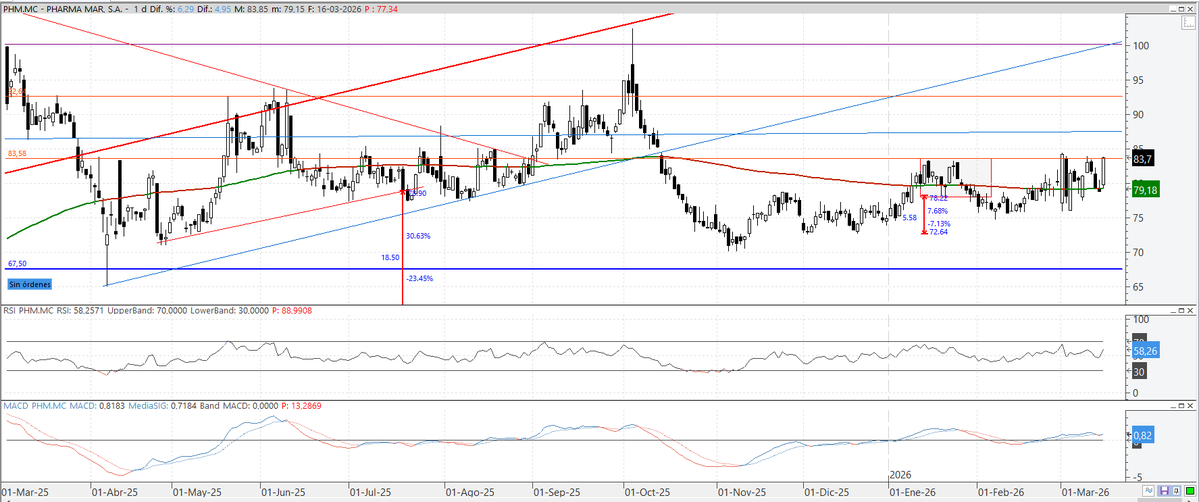Viewport: 1199px width, 502px height.
Task: Maximize the RSI indicator panel
Action: [1181, 310]
